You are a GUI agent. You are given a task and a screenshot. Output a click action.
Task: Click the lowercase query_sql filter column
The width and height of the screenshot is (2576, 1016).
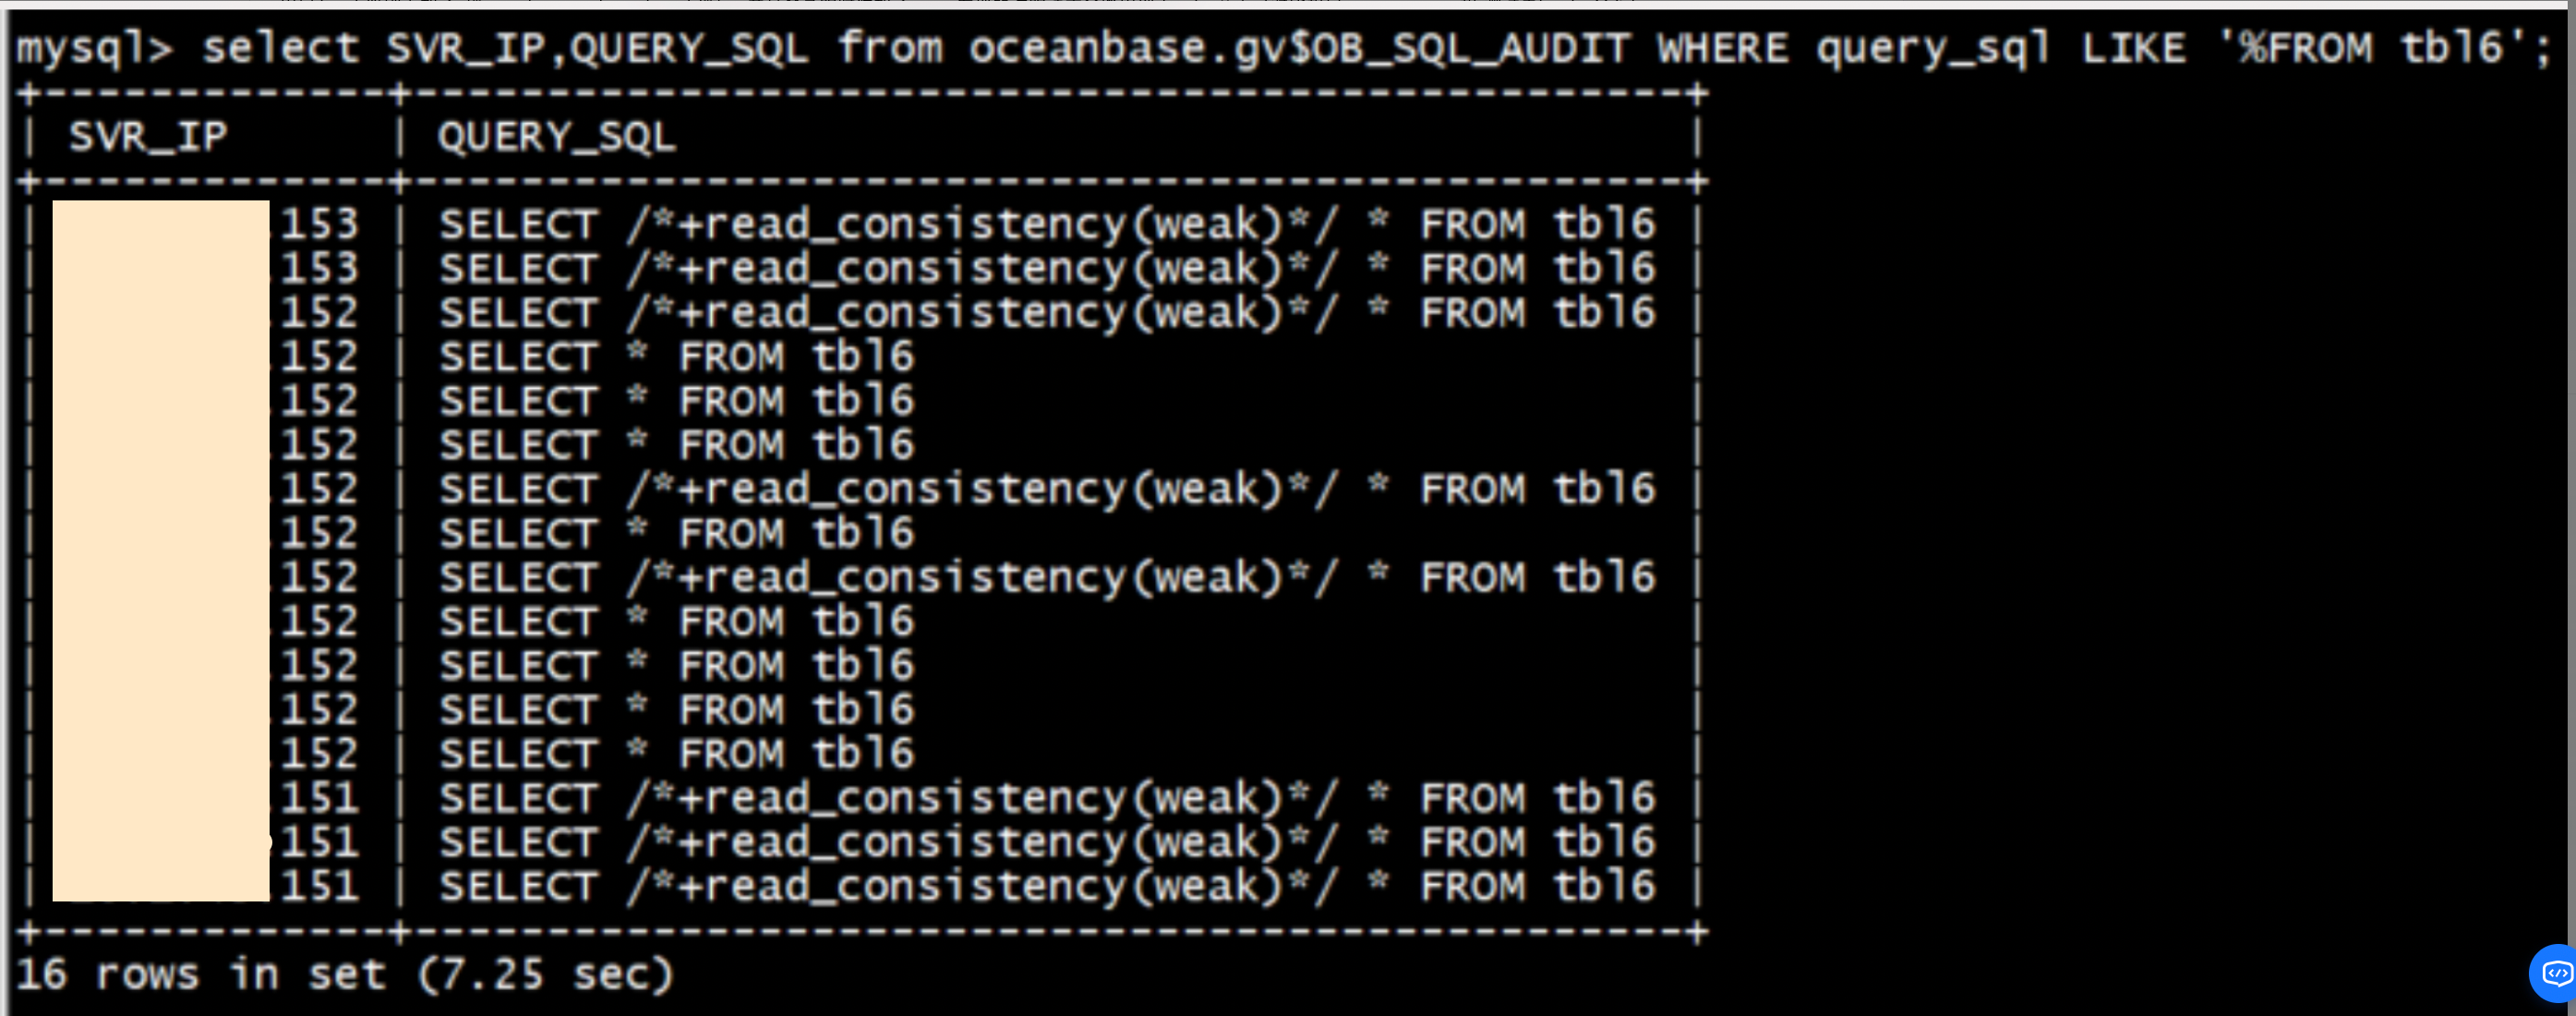pos(1933,50)
